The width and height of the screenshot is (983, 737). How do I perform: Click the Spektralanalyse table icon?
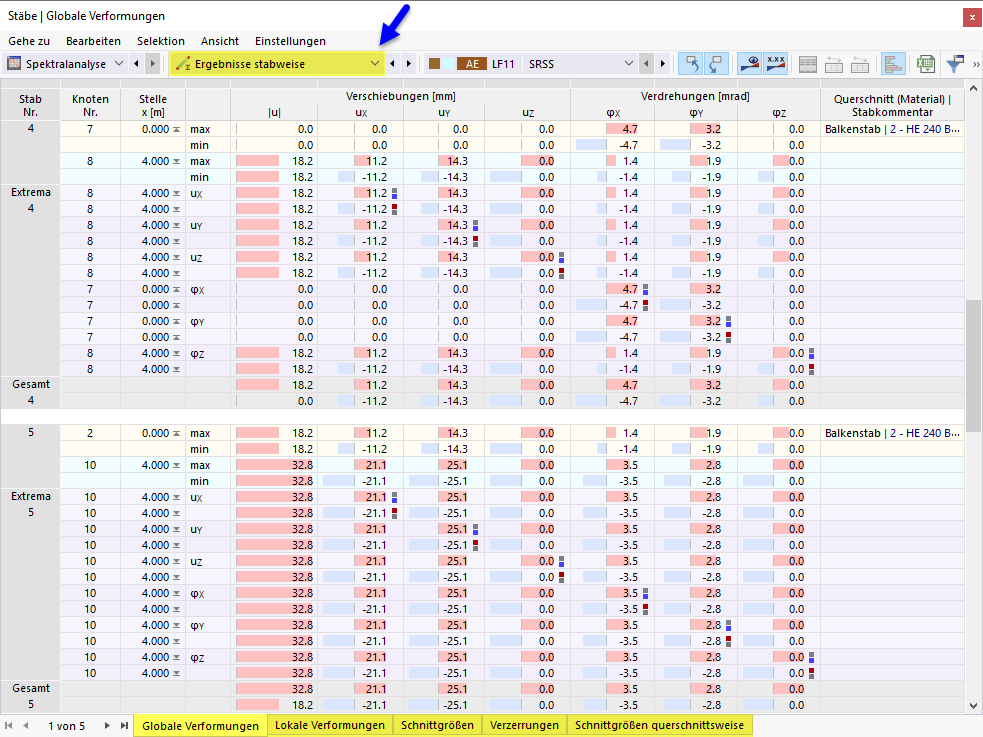(14, 64)
